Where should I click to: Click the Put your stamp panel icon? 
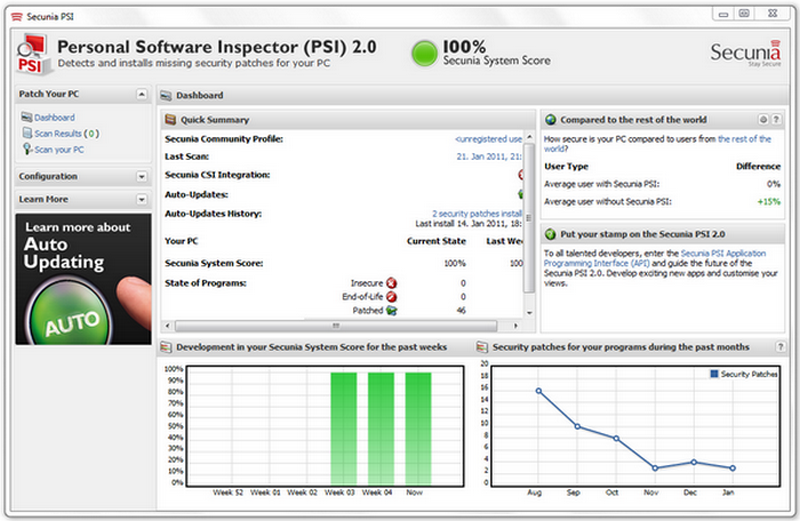(x=551, y=234)
